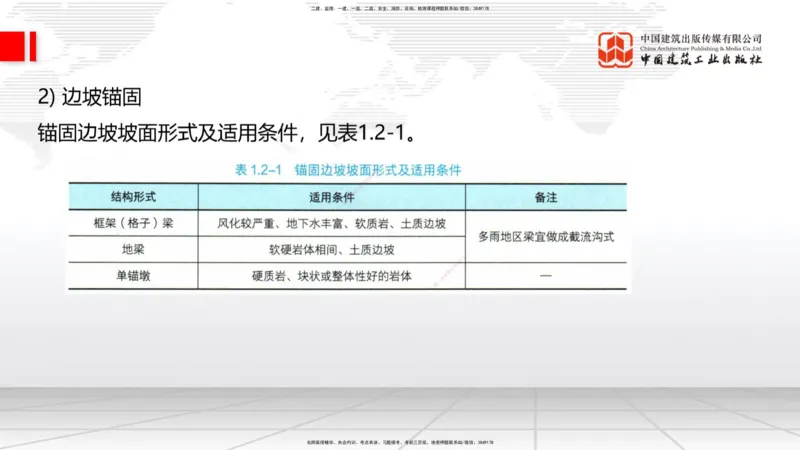Click the '结构形式' table header
This screenshot has width=800, height=450.
(x=133, y=197)
